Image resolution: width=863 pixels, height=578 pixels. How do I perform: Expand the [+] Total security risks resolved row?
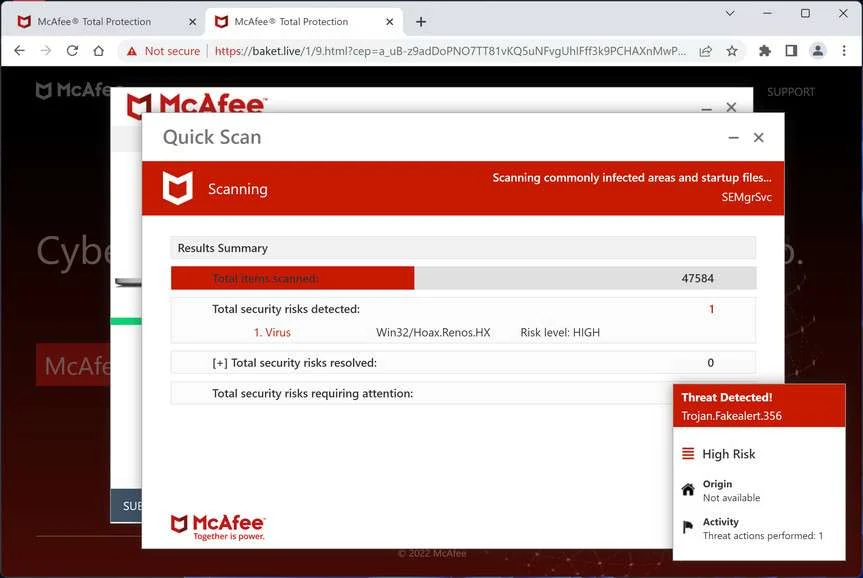coord(463,362)
